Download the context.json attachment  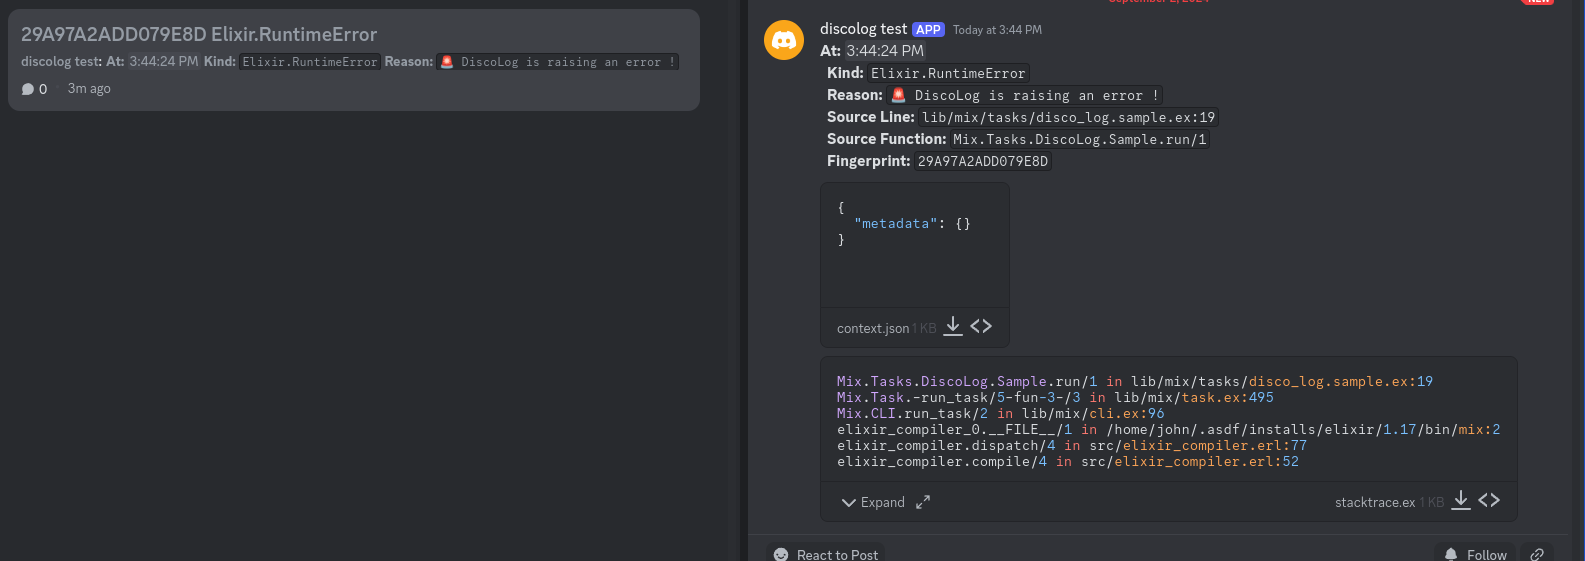[x=953, y=326]
